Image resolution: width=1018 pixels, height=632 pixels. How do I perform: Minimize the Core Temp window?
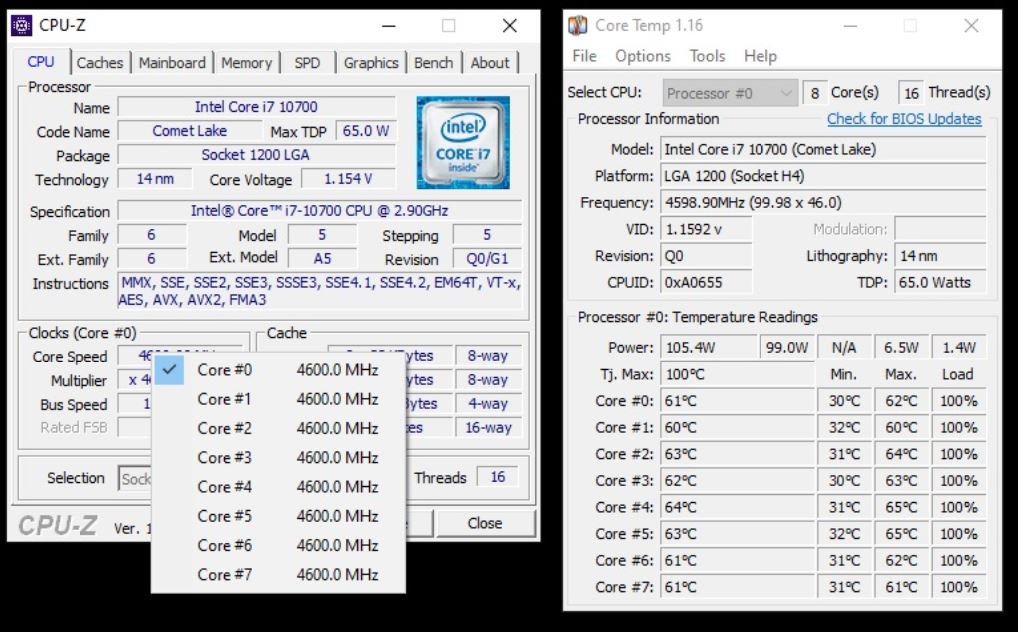[x=850, y=26]
